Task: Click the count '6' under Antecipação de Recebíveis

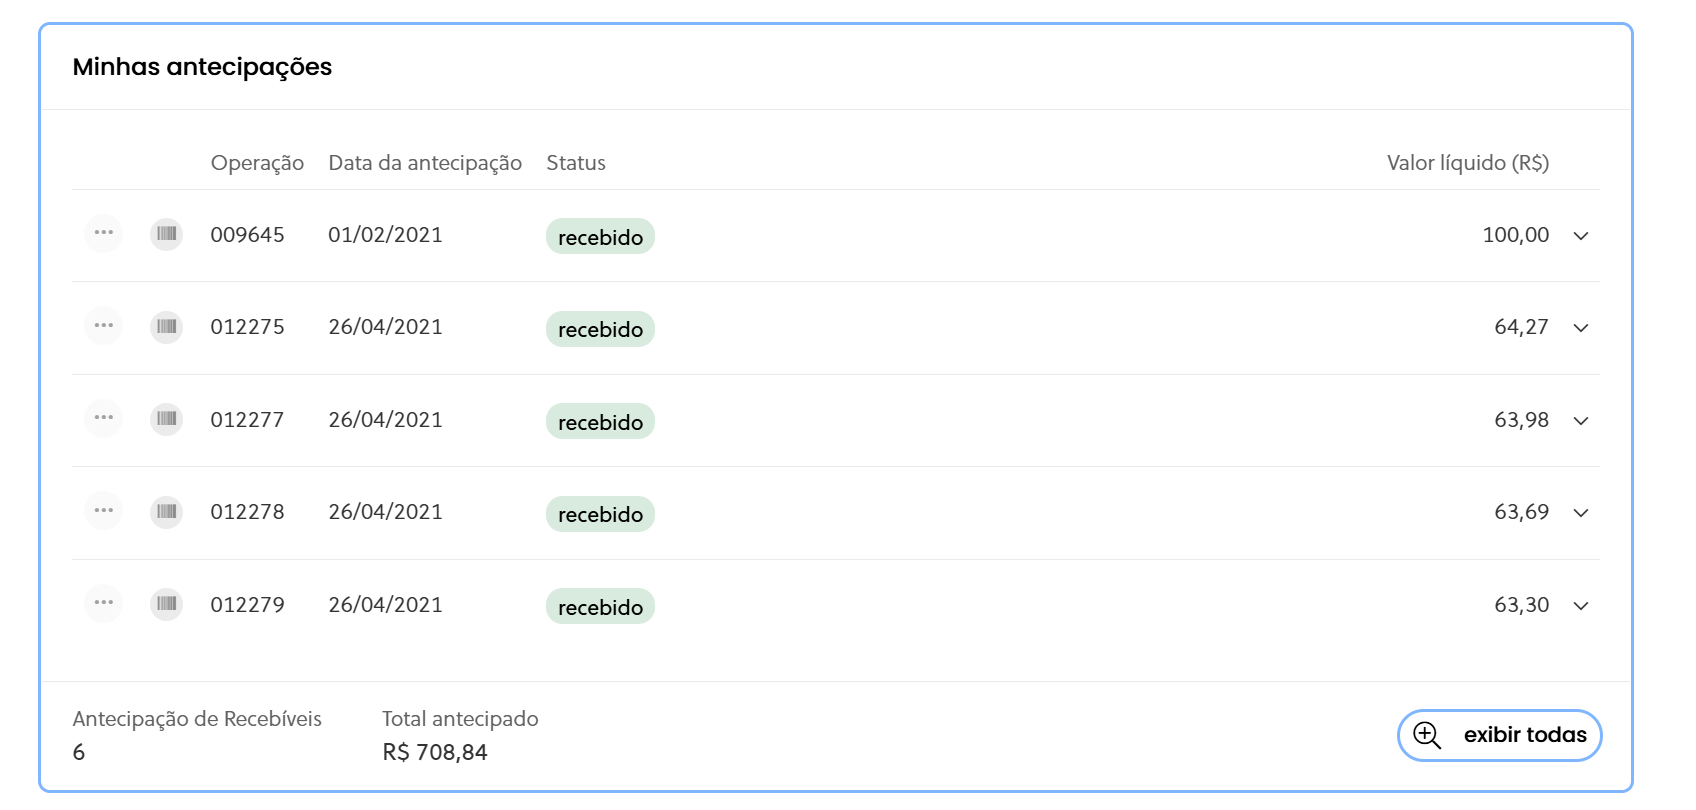Action: (79, 752)
